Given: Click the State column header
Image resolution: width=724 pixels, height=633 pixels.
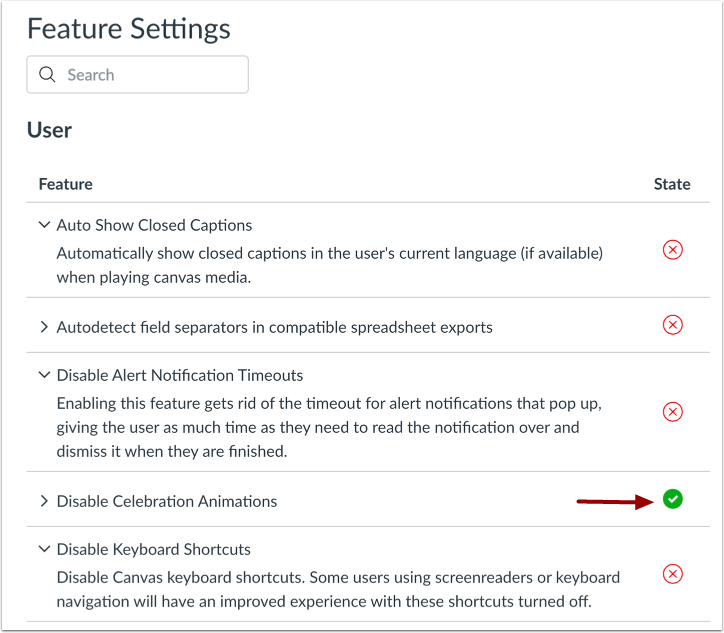Looking at the screenshot, I should 672,184.
